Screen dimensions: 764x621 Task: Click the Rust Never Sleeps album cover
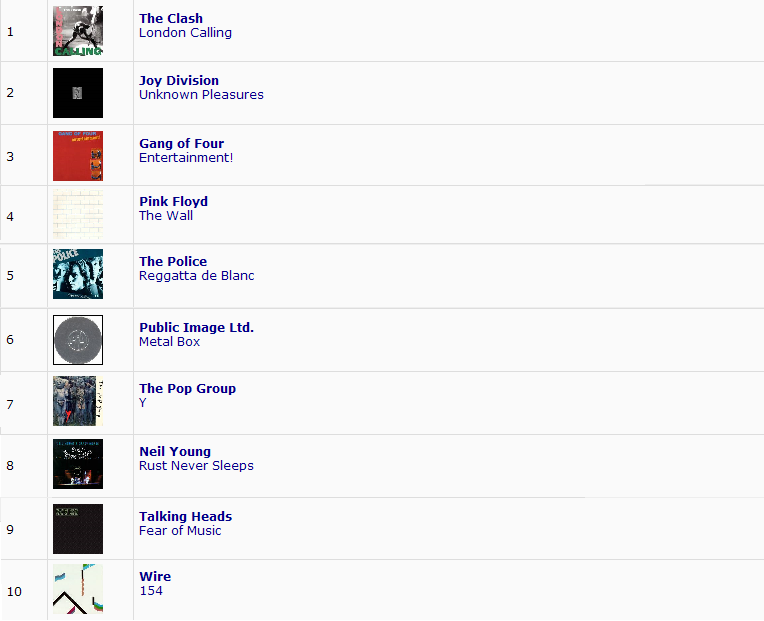pos(78,464)
